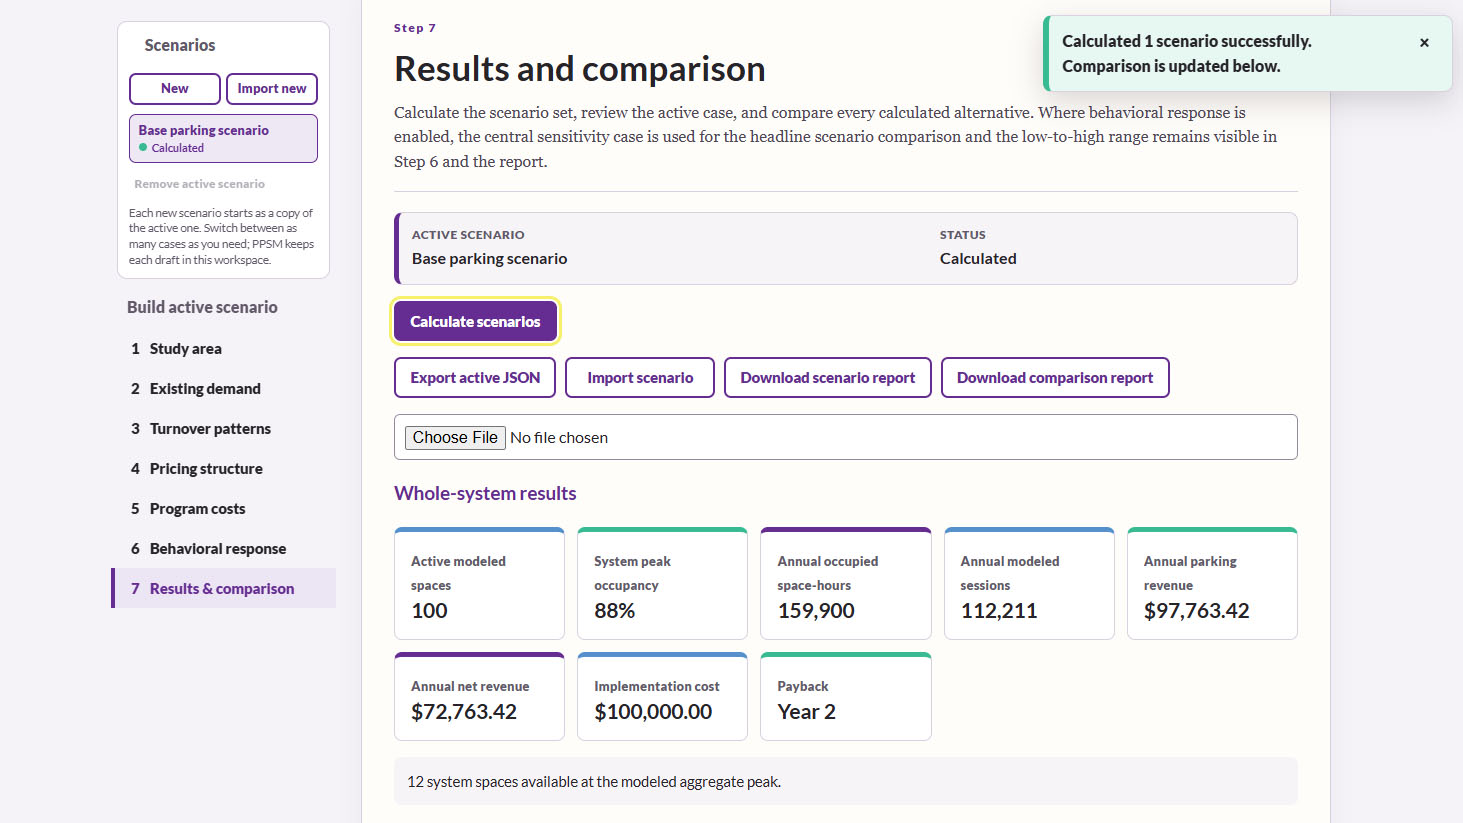Viewport: 1463px width, 823px height.
Task: Create a New scenario
Action: (175, 89)
